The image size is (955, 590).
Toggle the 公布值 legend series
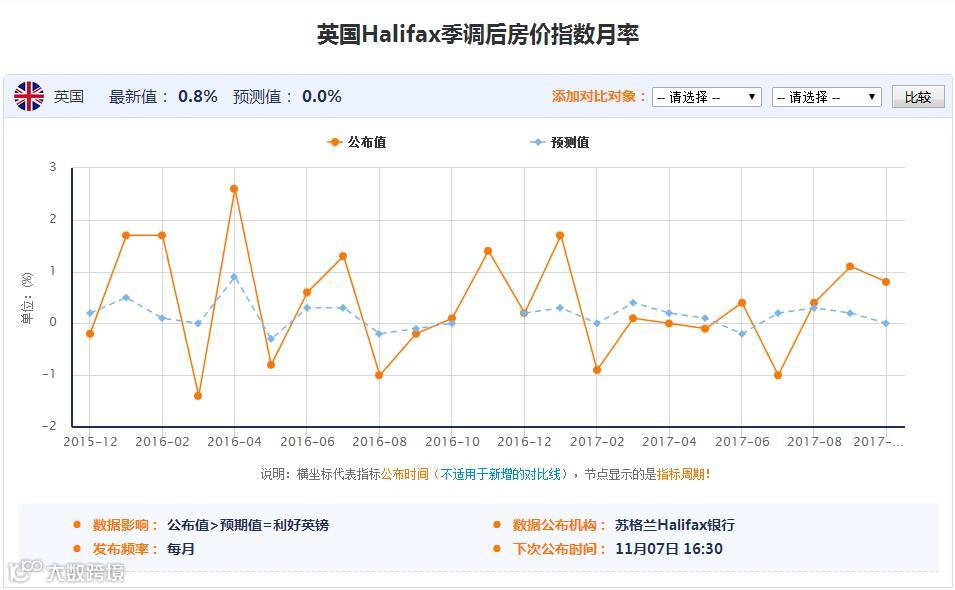[x=357, y=142]
